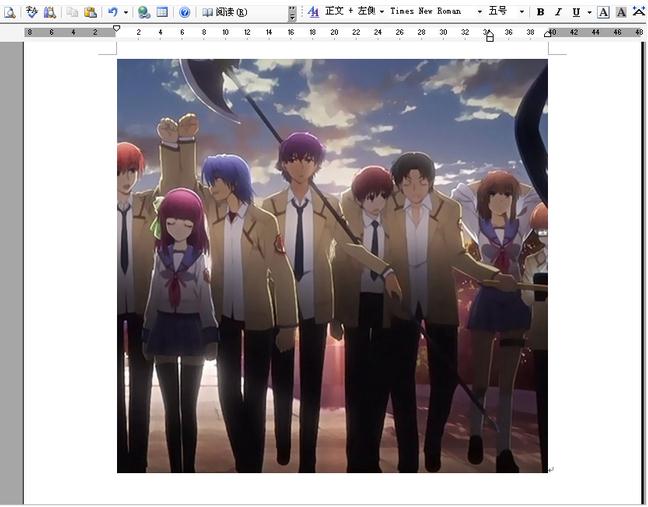Click the square marker near ruler mark 34
The width and height of the screenshot is (648, 507).
tap(490, 38)
